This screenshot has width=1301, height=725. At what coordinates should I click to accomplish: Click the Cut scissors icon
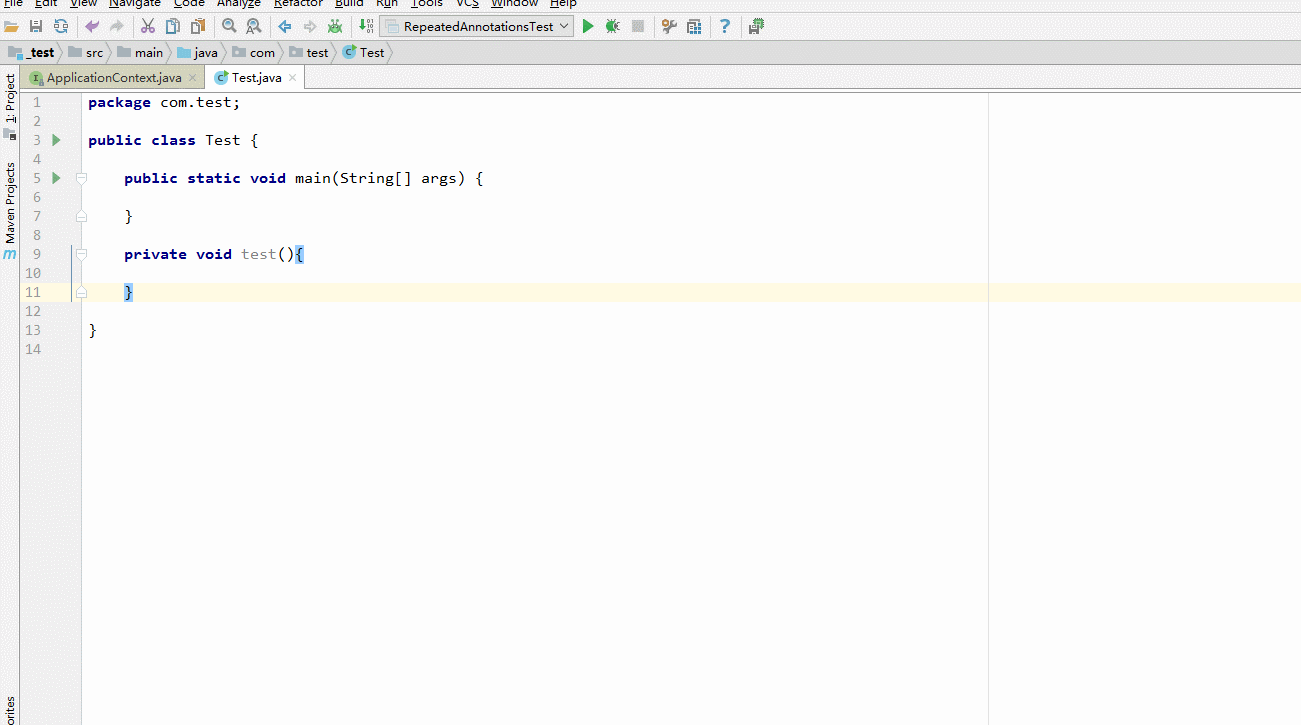click(148, 26)
